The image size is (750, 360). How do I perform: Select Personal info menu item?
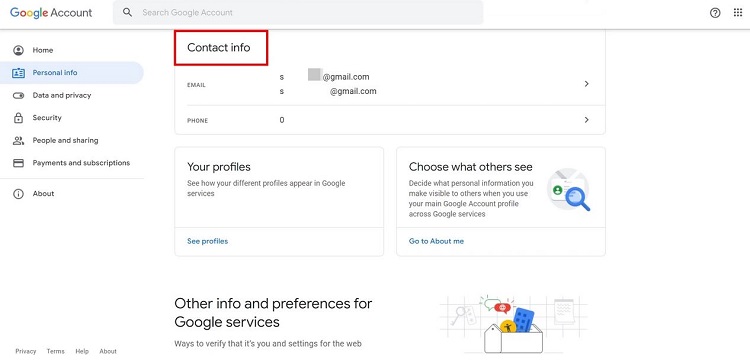[55, 73]
